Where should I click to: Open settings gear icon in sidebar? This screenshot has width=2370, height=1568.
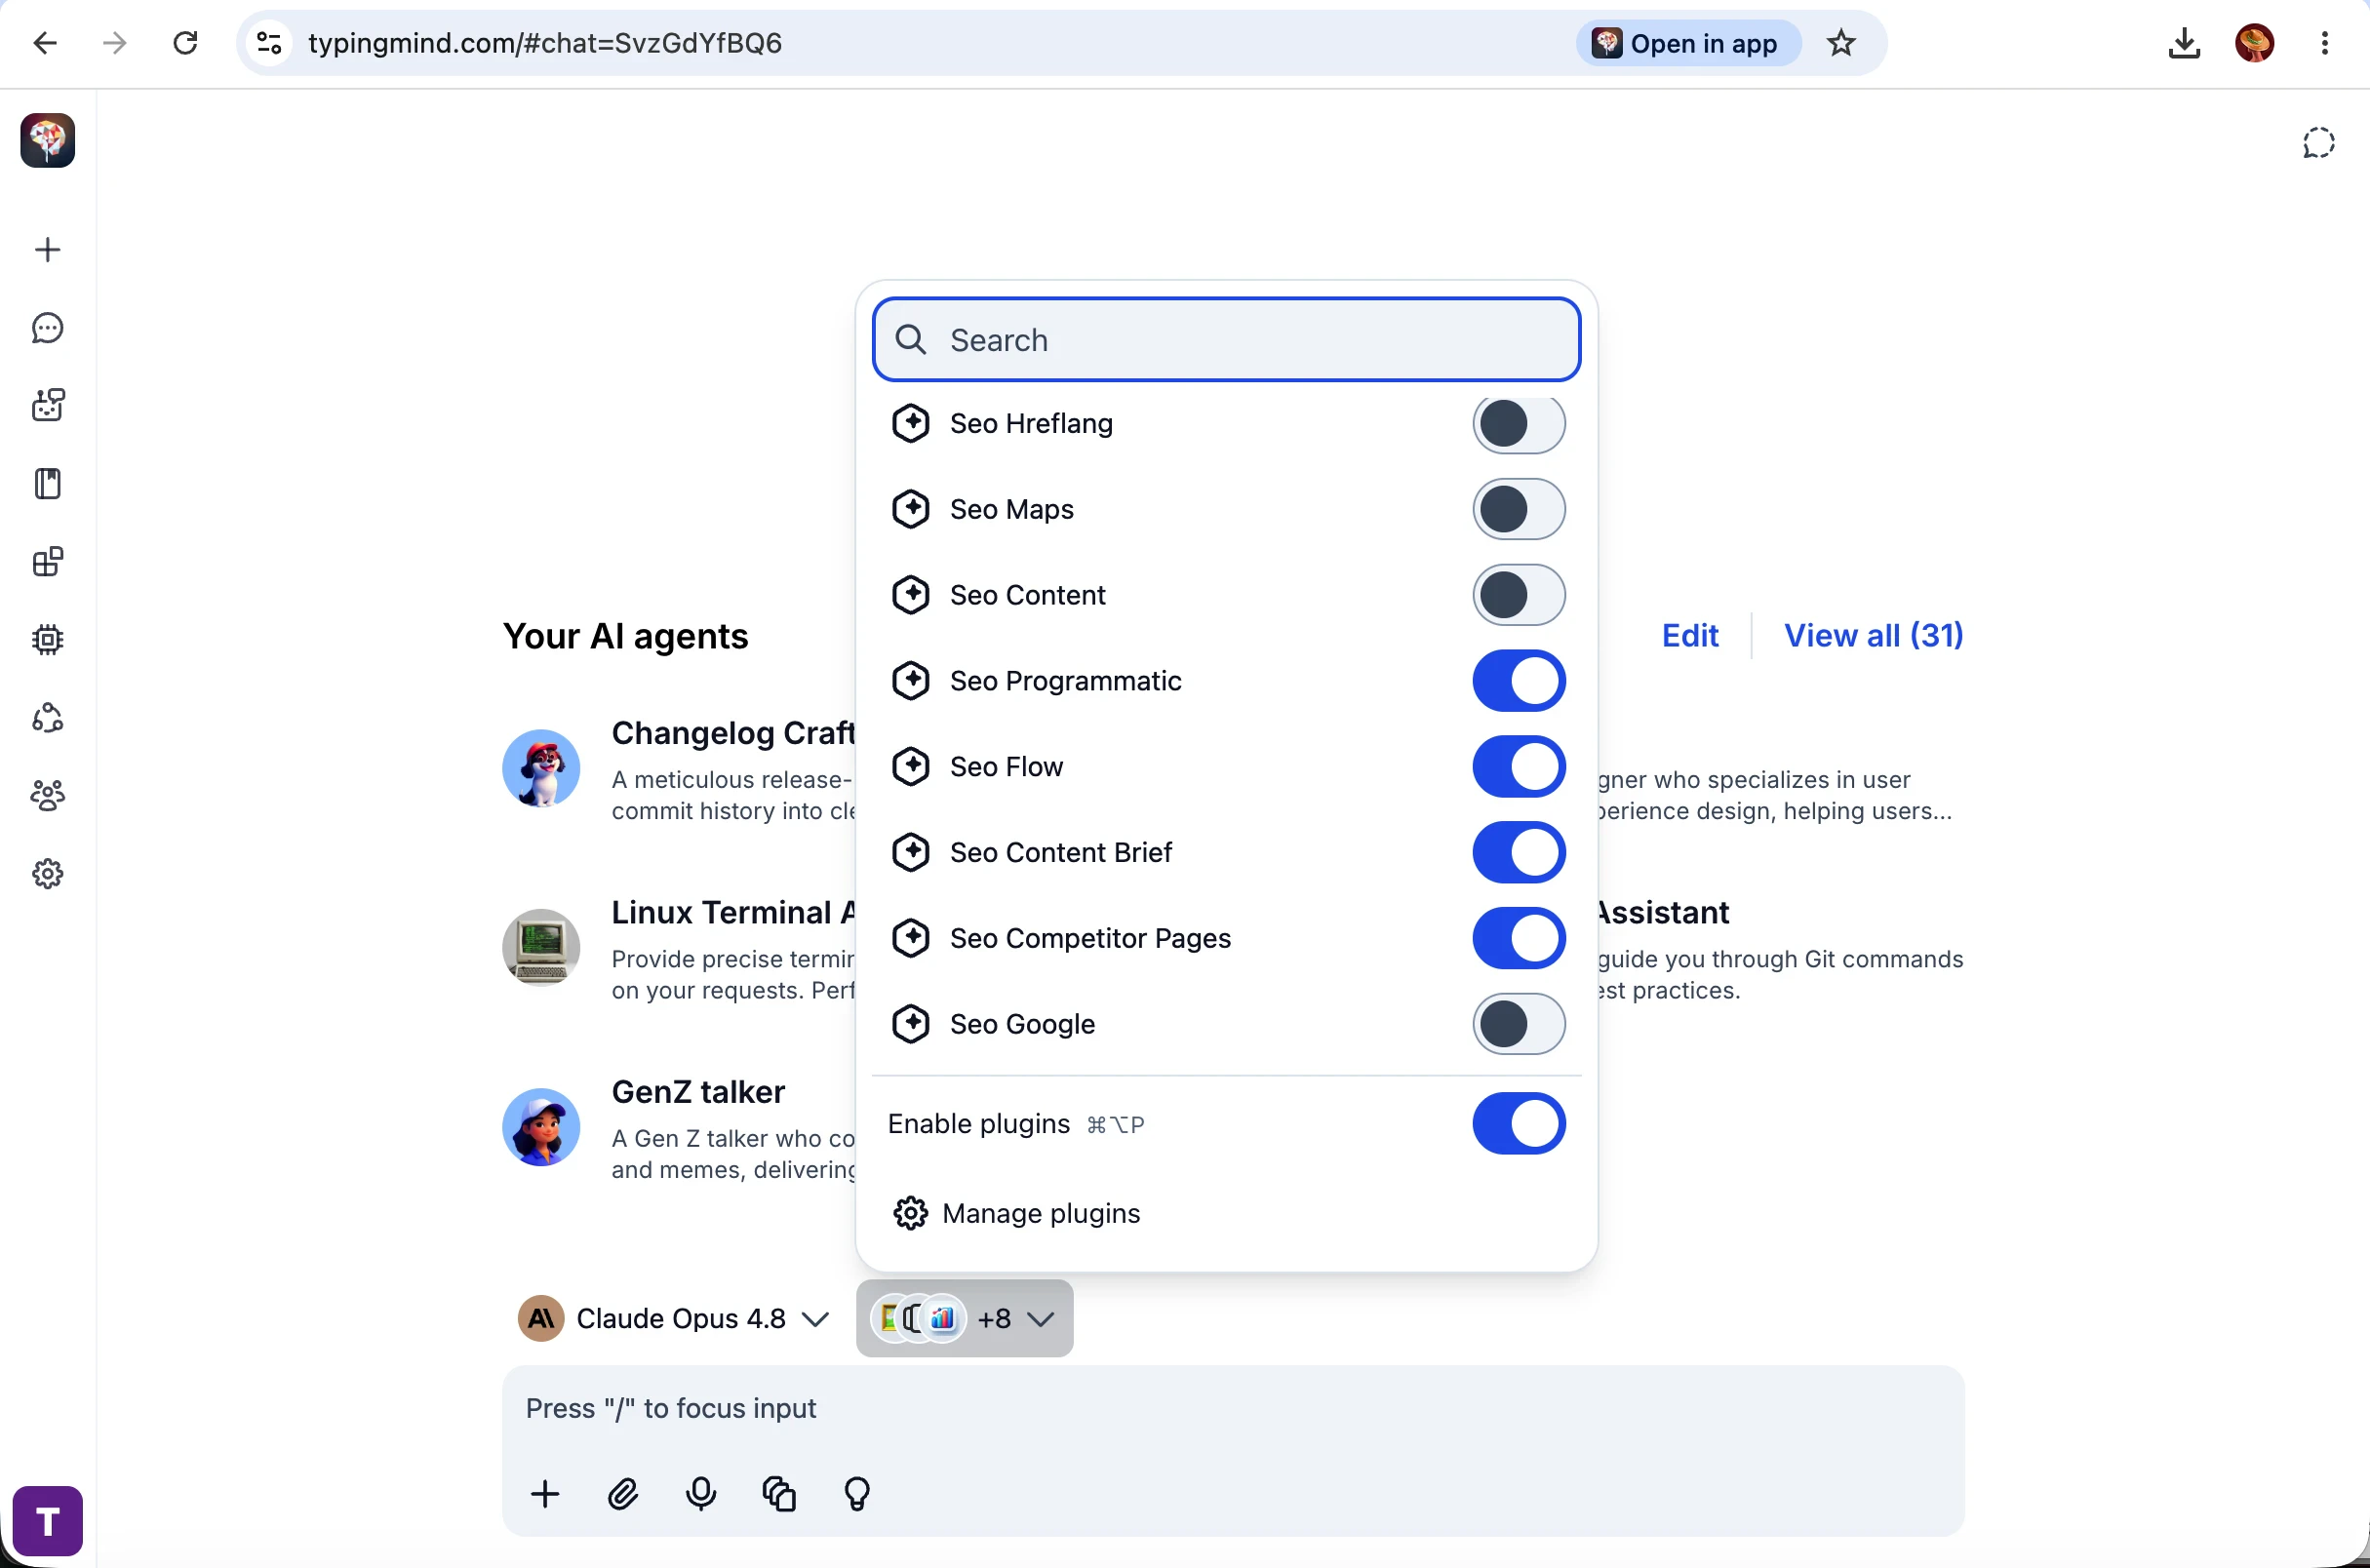click(x=47, y=874)
